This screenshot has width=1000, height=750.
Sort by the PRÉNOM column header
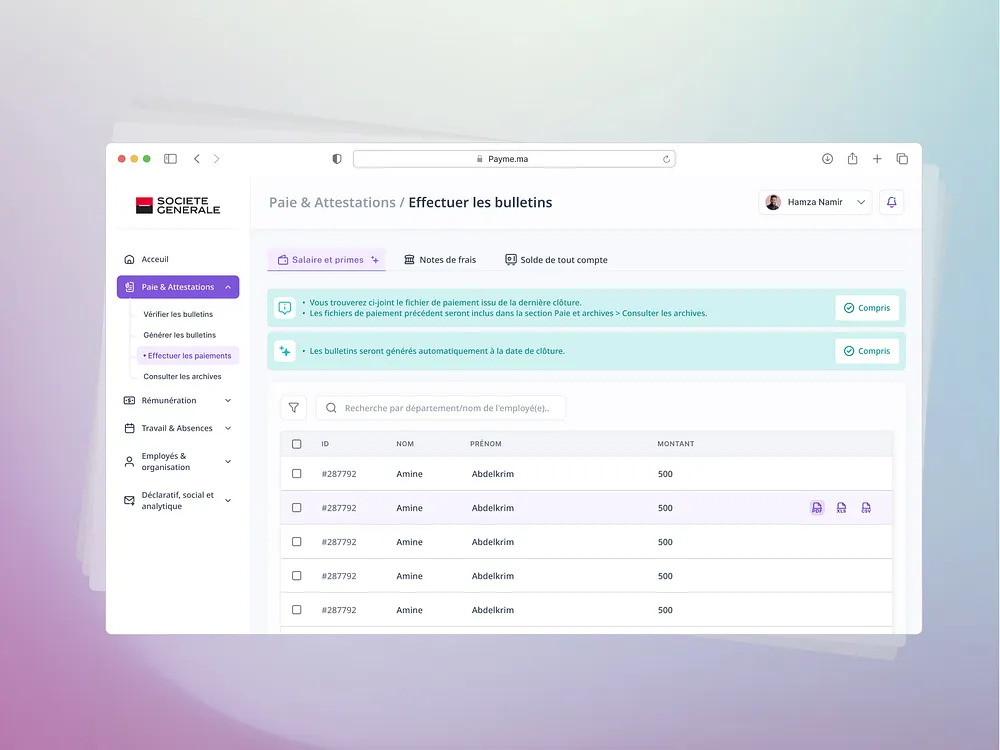(485, 444)
